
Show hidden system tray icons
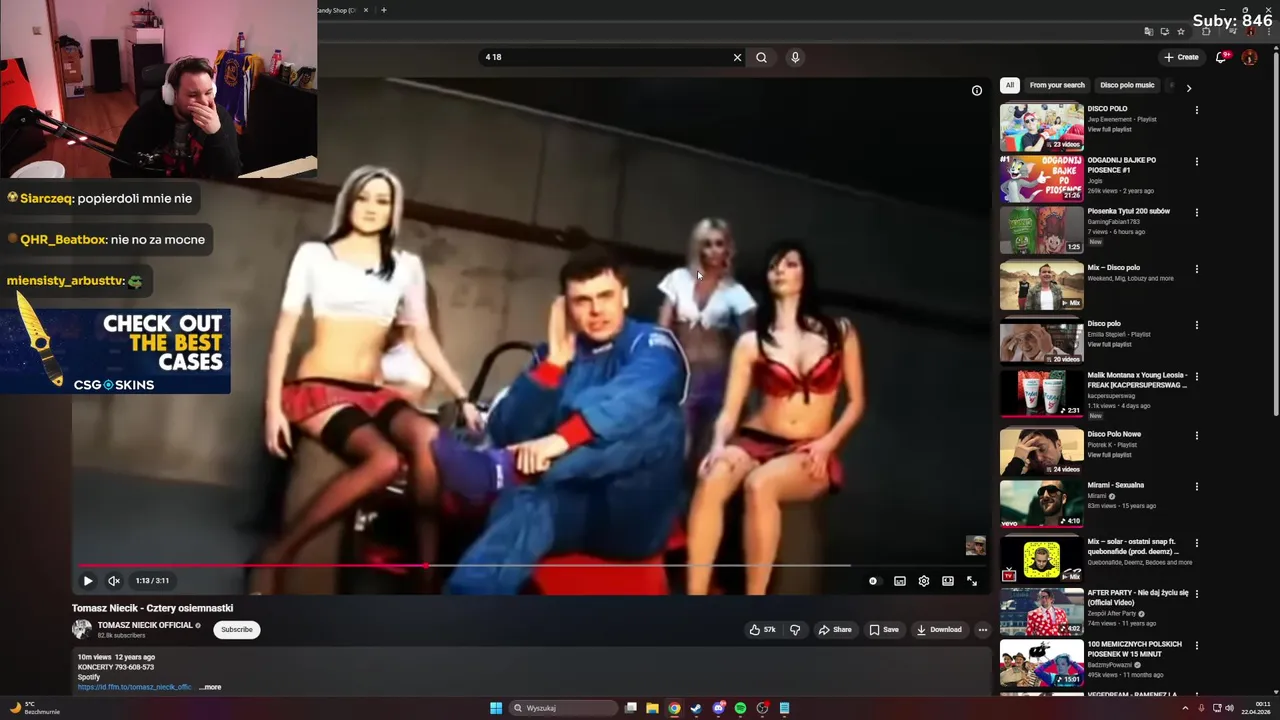(1186, 708)
